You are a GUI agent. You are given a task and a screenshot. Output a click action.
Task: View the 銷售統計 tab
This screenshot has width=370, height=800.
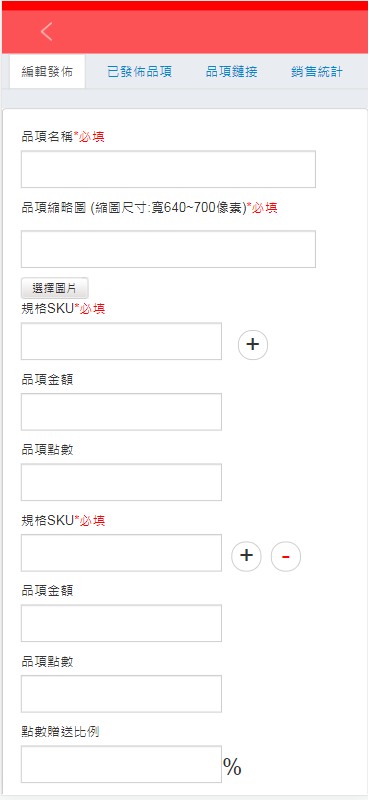coord(316,72)
